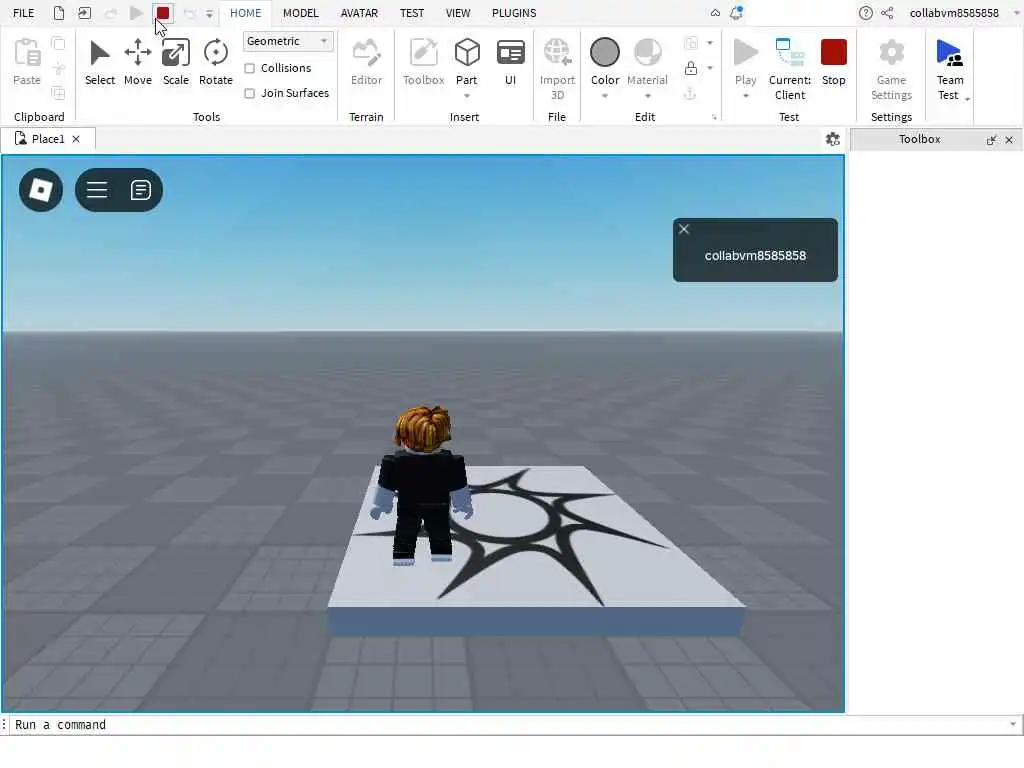Switch to the HOME ribbon tab
This screenshot has width=1024, height=768.
pyautogui.click(x=246, y=13)
